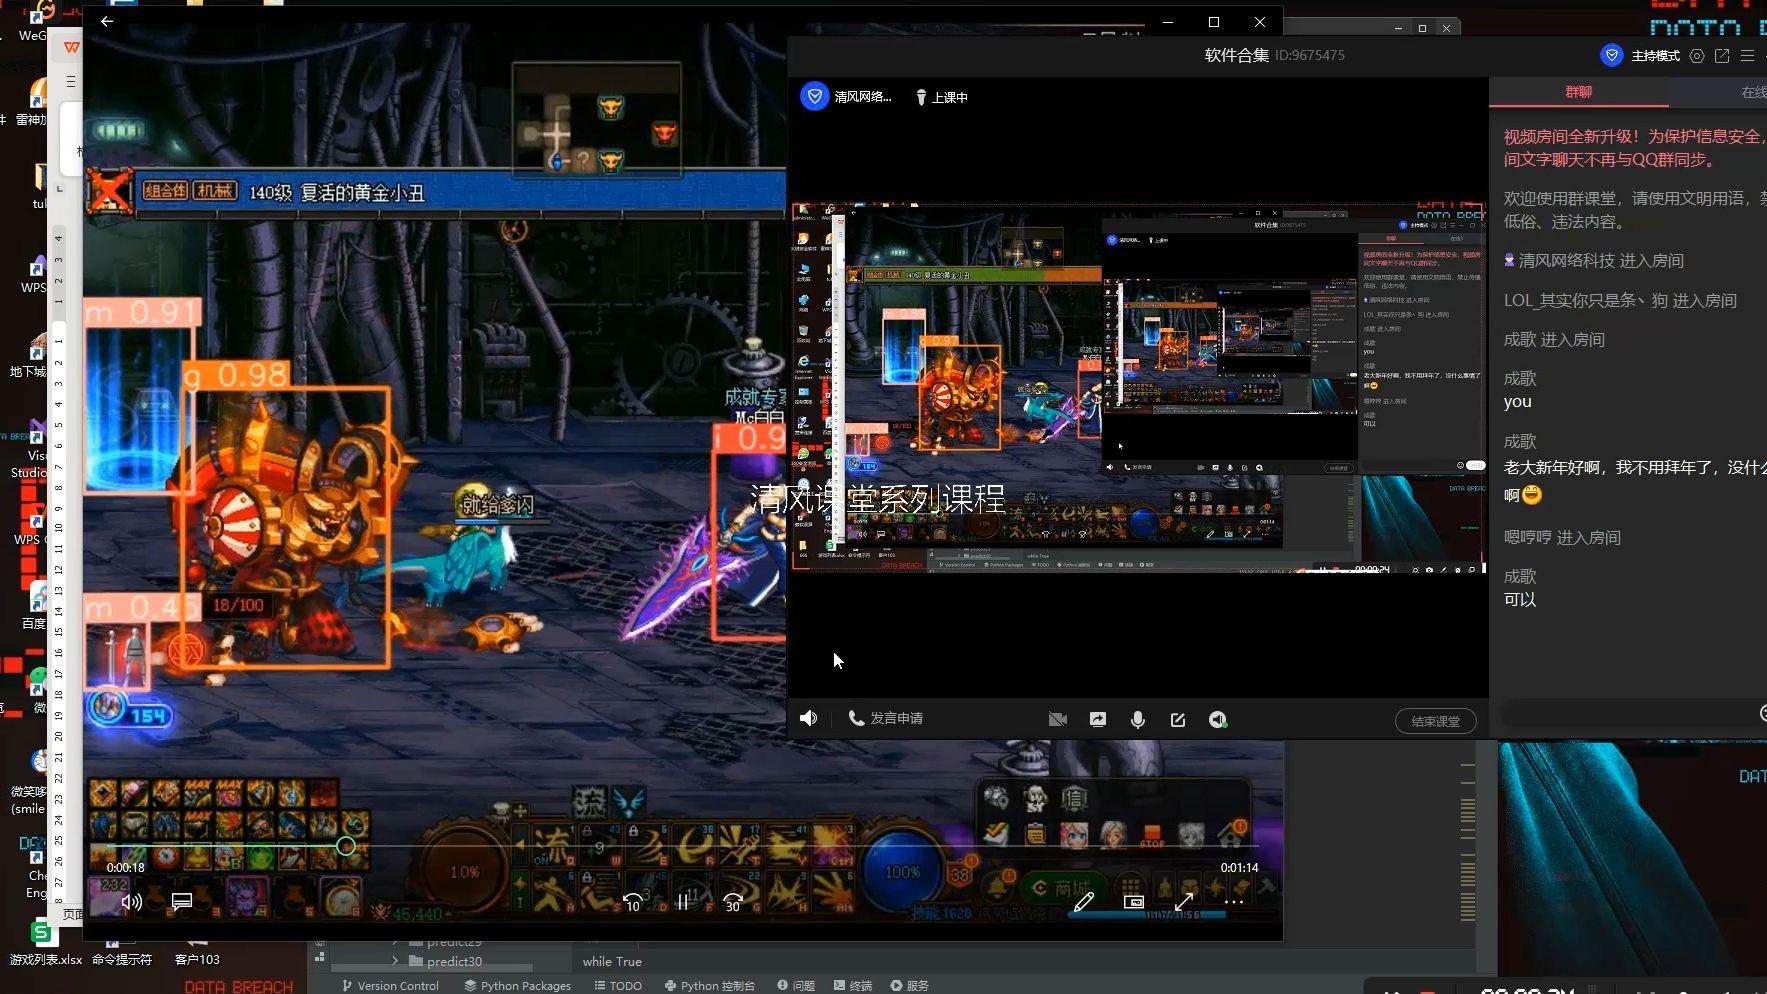Viewport: 1767px width, 994px height.
Task: Click the chat message 'you' from 成歌
Action: point(1517,402)
